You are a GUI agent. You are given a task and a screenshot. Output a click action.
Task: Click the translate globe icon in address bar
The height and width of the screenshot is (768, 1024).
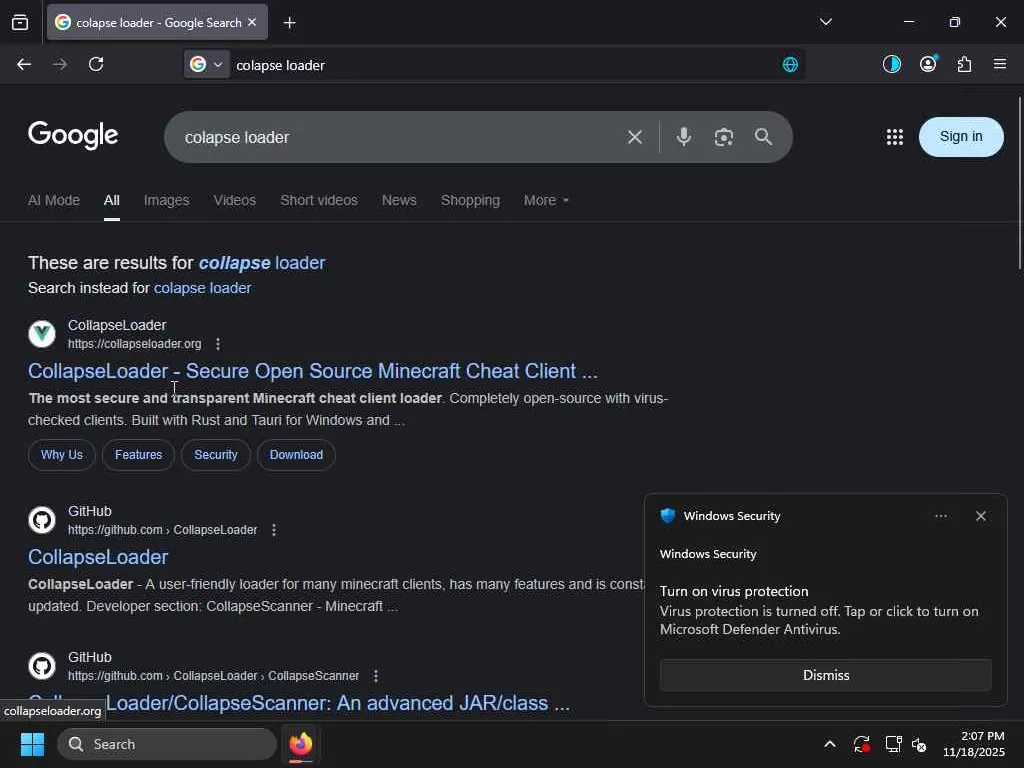point(790,65)
